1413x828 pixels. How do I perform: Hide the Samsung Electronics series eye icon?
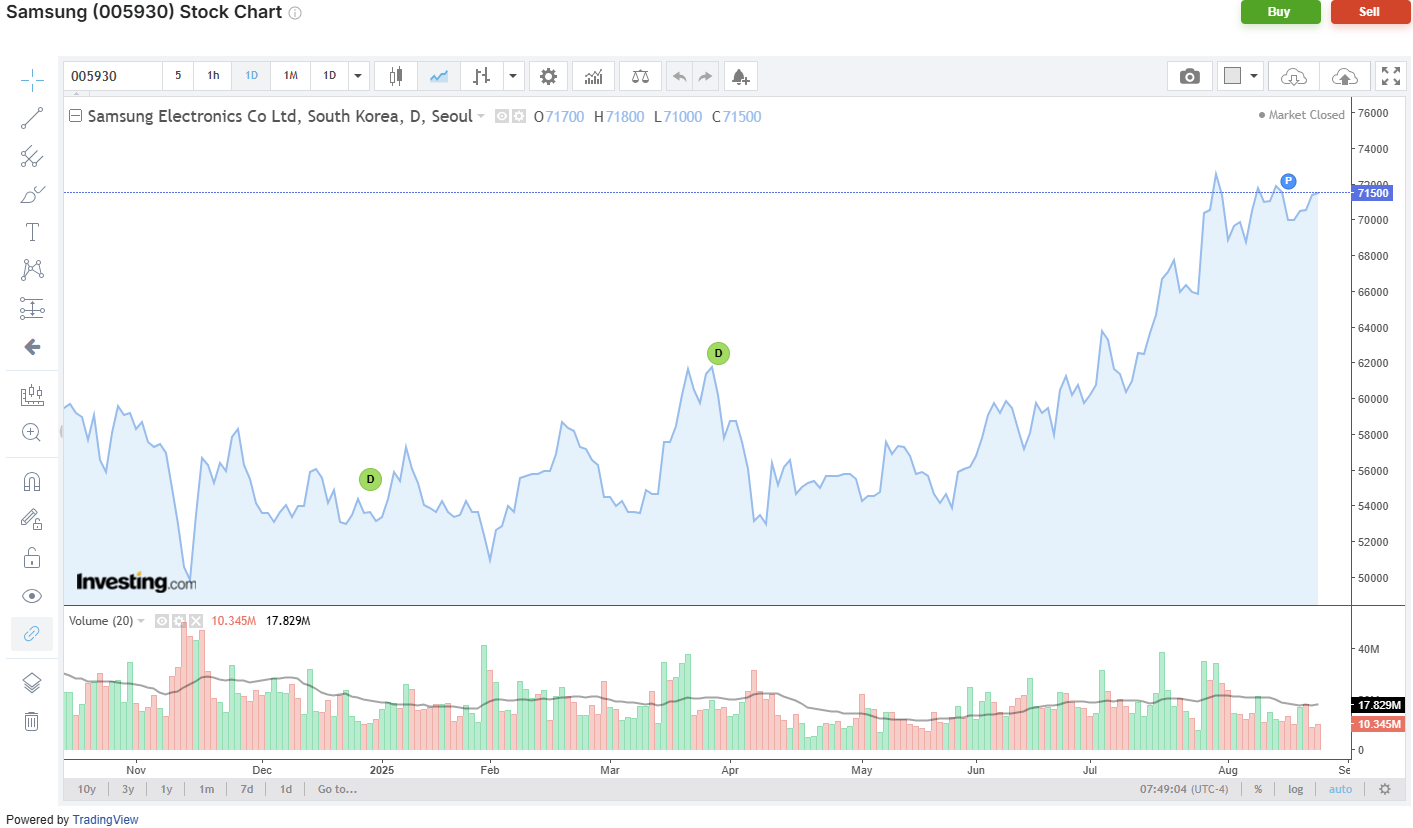pos(503,116)
